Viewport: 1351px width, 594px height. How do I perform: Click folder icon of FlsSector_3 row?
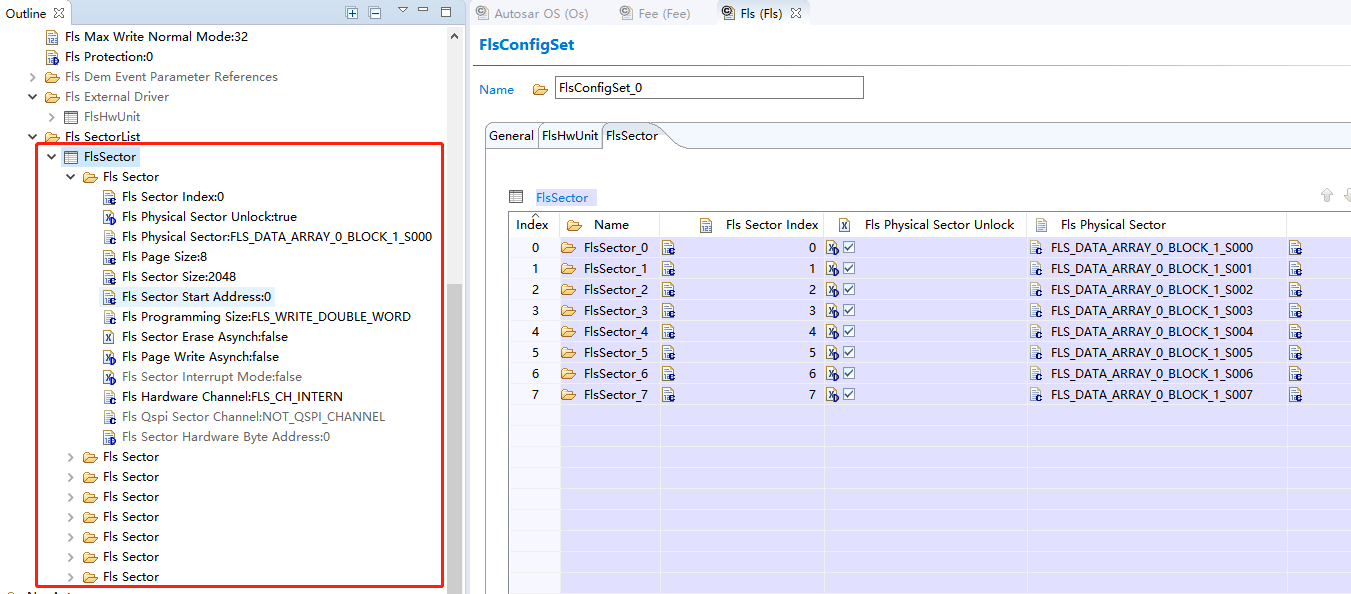pos(569,311)
